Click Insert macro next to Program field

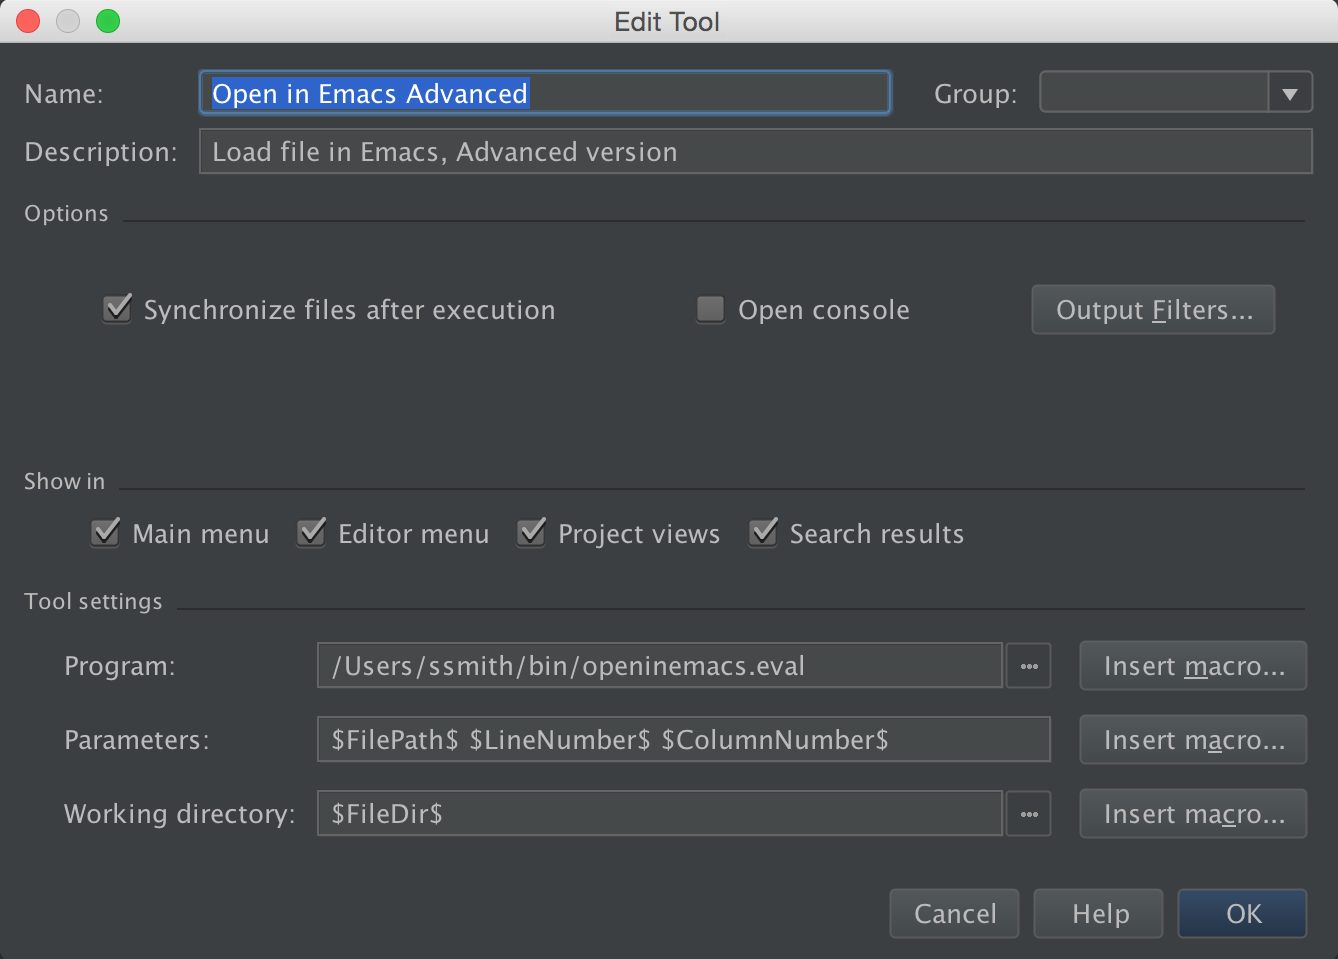[1192, 665]
